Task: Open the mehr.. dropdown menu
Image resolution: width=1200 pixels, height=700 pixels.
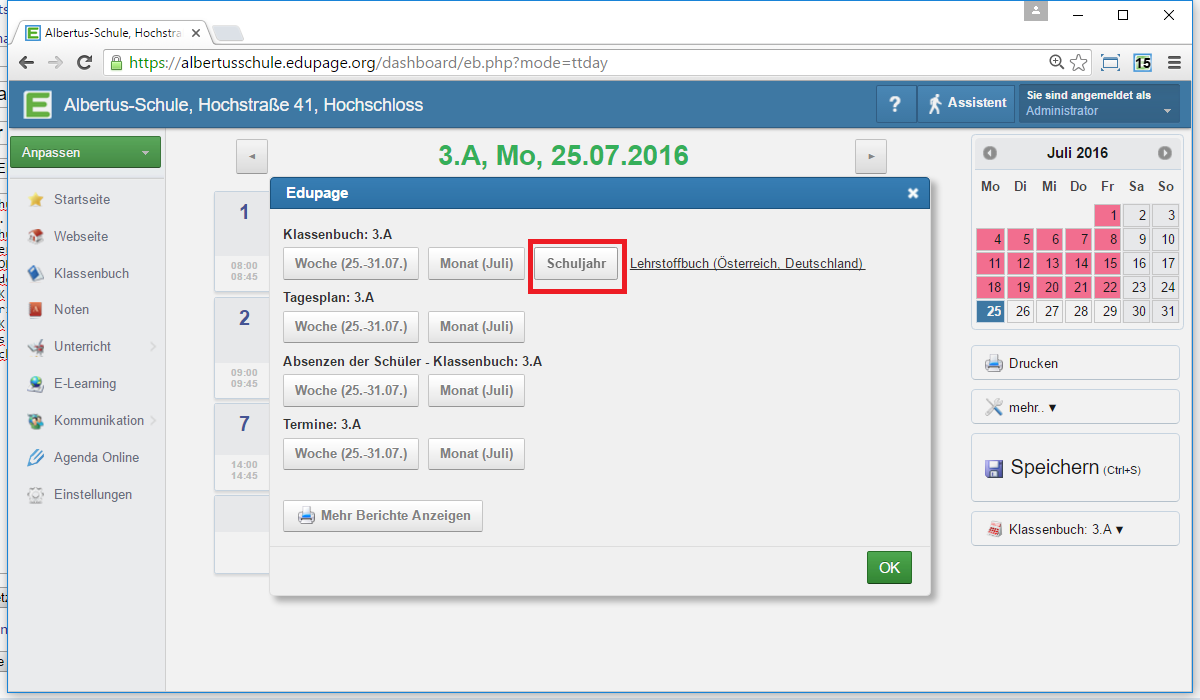Action: point(1075,407)
